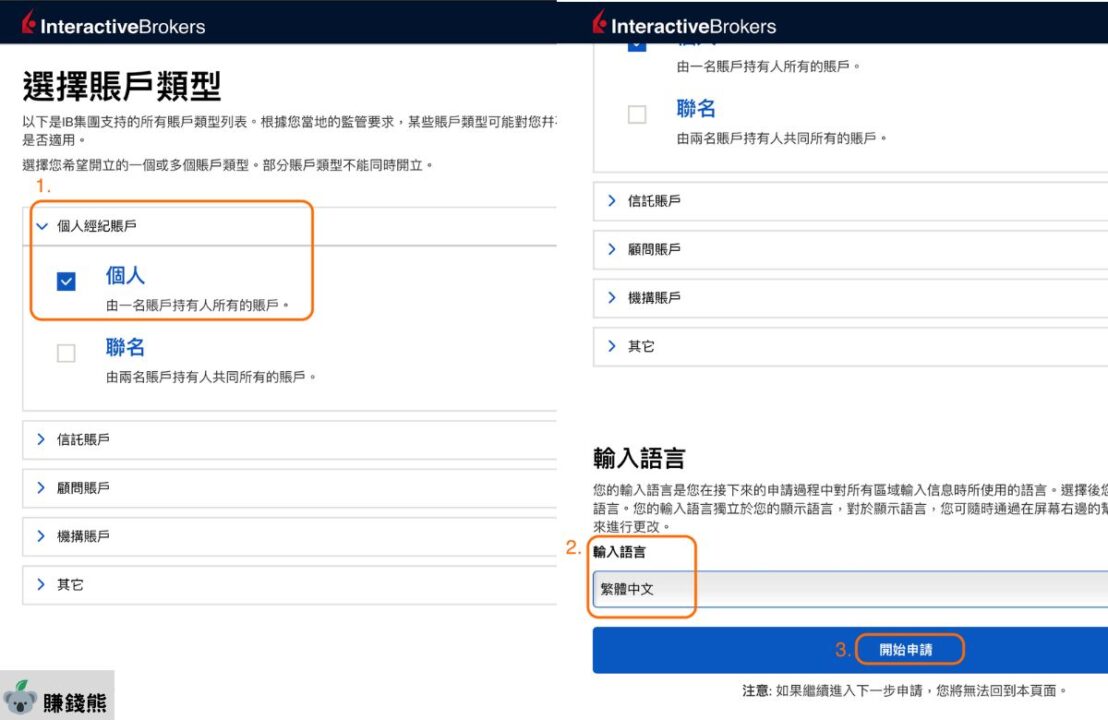Expand 其它 on the 輸入語言 page
The image size is (1108, 720).
pyautogui.click(x=851, y=346)
